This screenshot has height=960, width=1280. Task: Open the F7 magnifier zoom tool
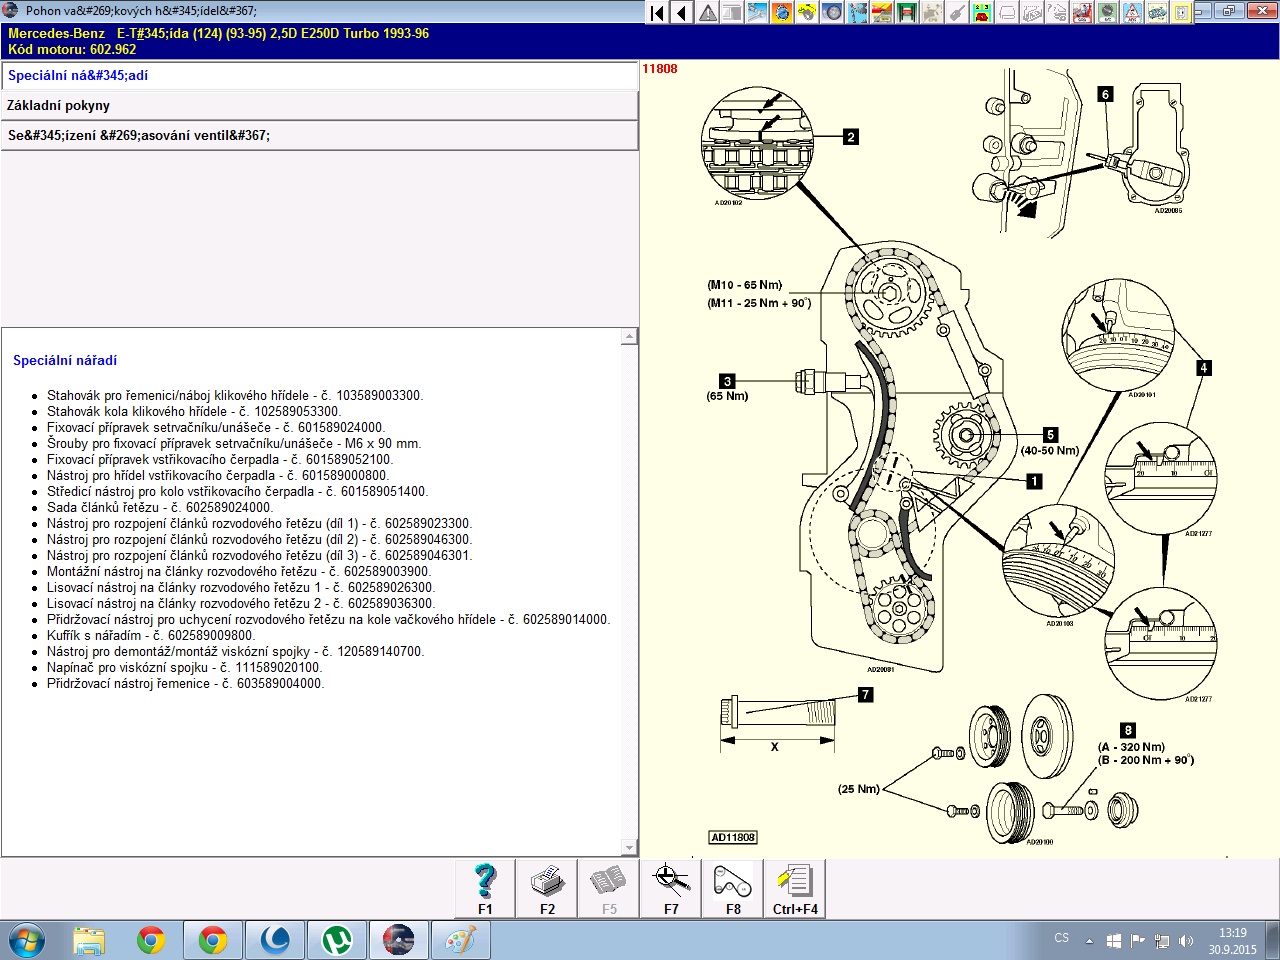point(671,888)
